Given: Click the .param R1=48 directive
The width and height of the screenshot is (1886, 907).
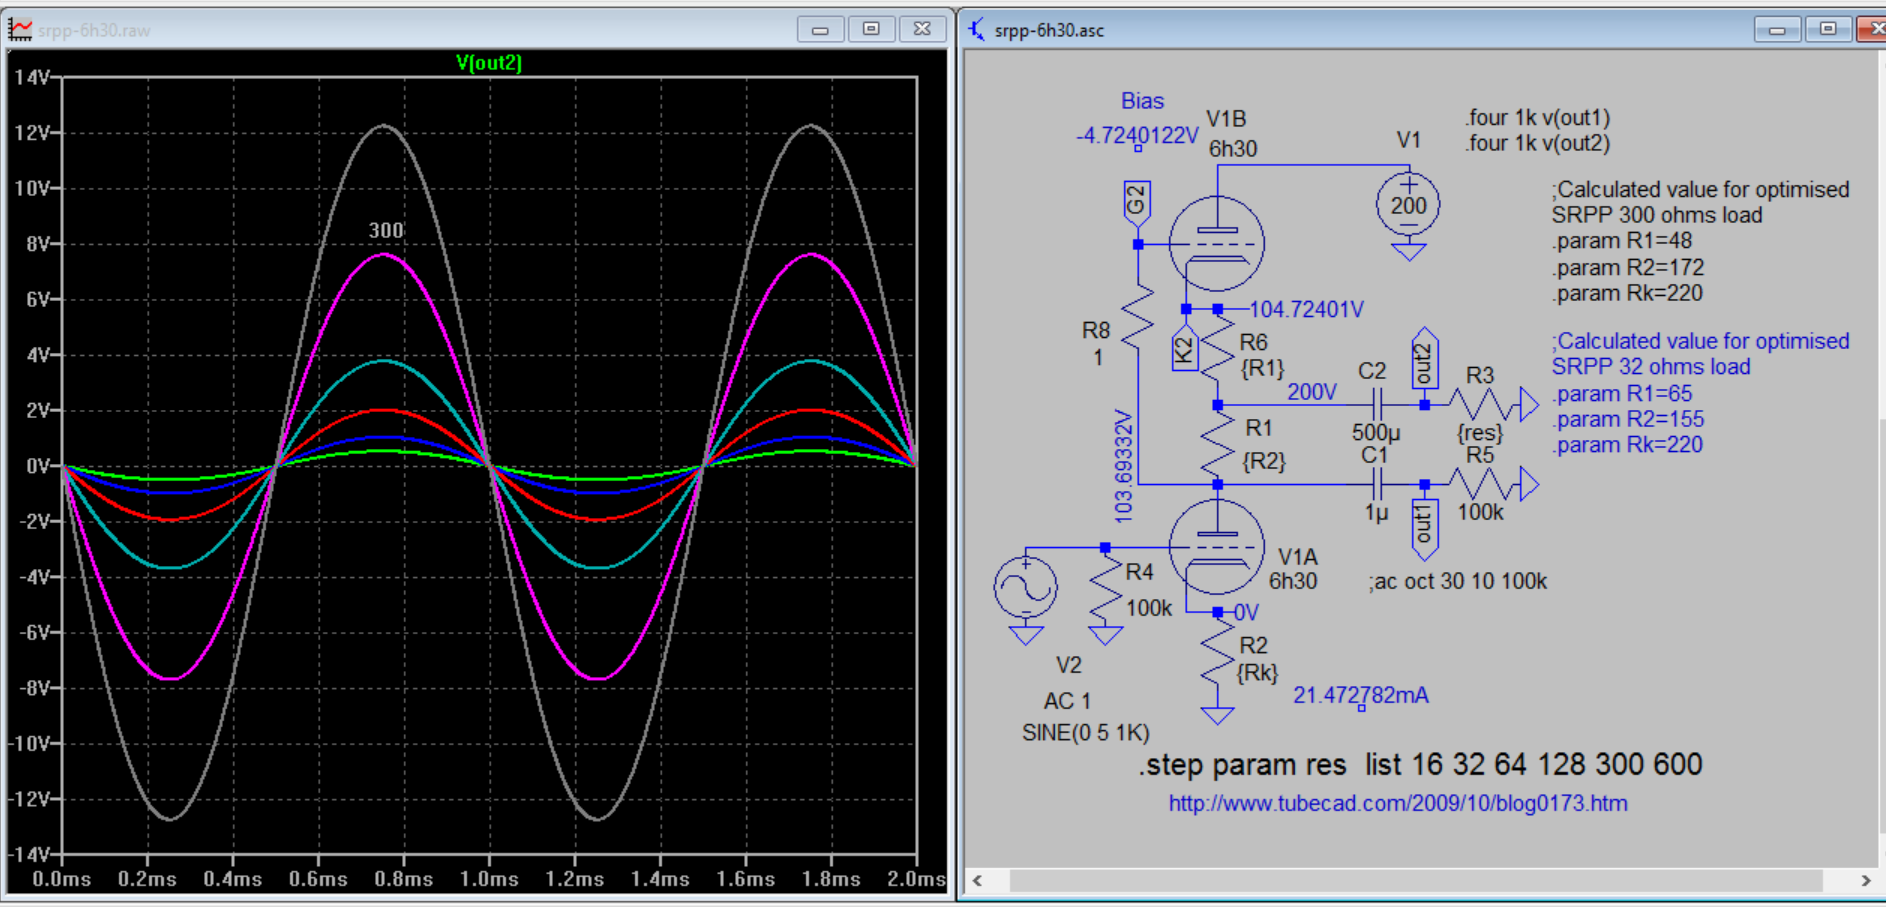Looking at the screenshot, I should coord(1622,241).
